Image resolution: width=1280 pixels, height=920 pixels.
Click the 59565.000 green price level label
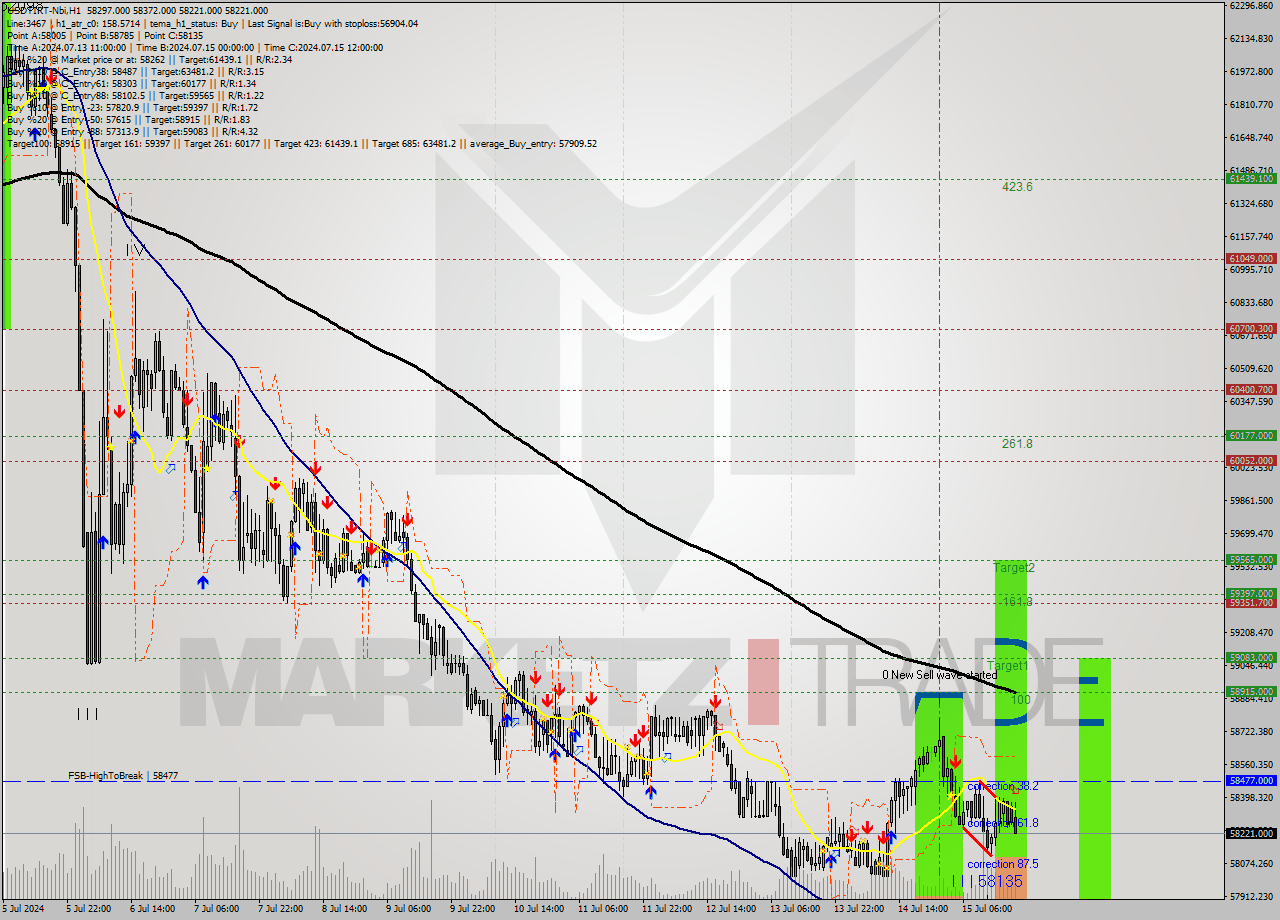coord(1250,560)
